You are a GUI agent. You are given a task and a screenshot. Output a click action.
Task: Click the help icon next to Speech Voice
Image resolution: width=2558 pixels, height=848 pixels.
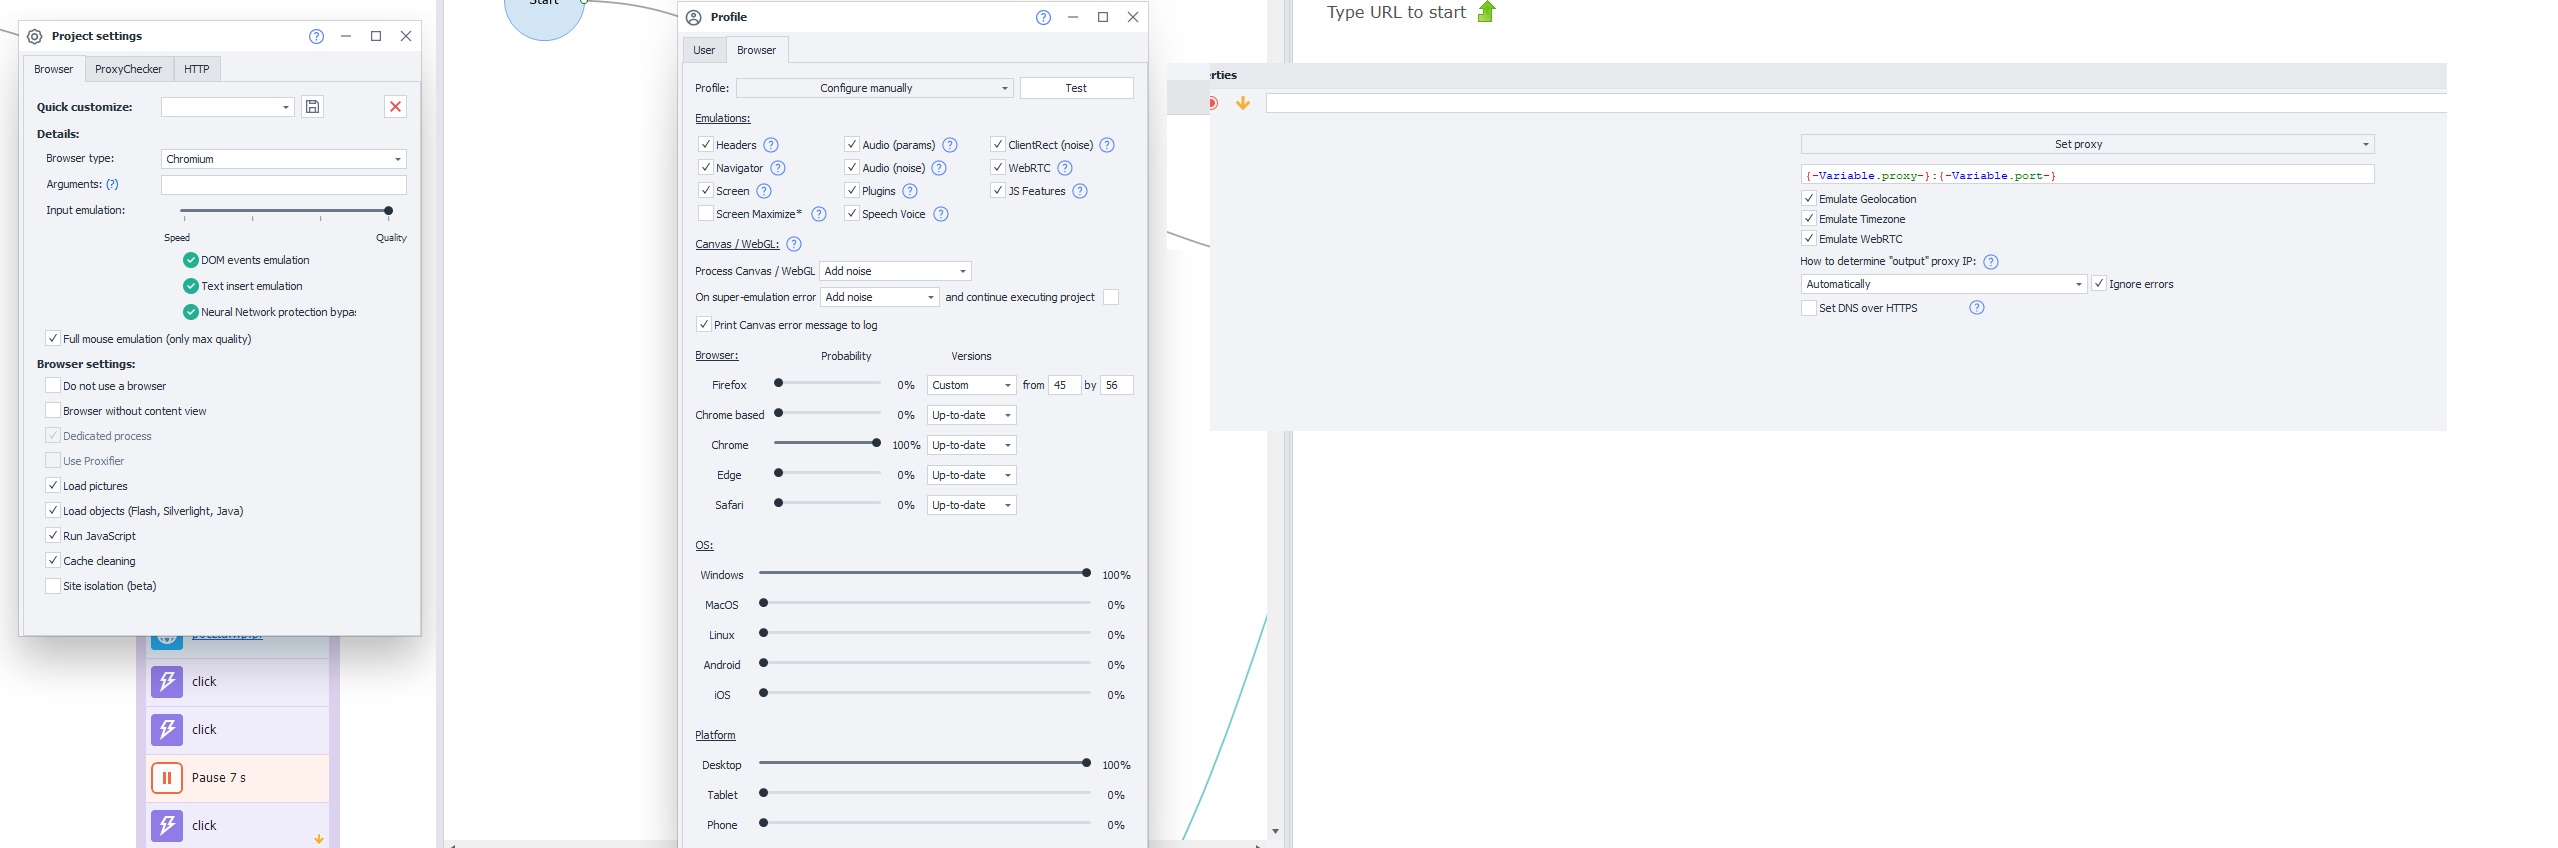click(941, 214)
